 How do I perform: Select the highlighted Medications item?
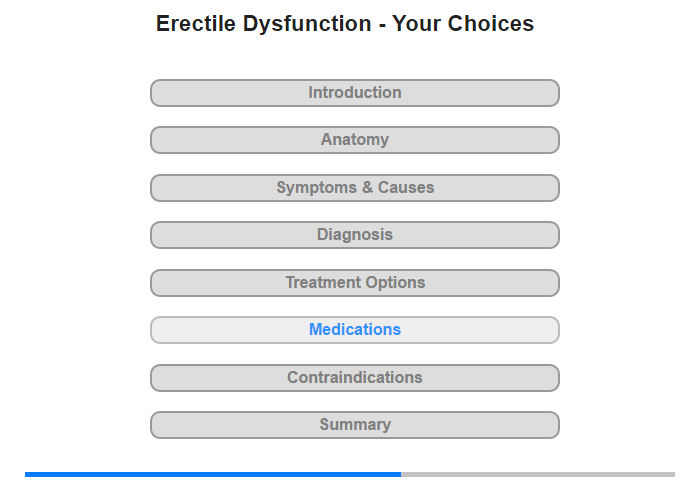[354, 330]
